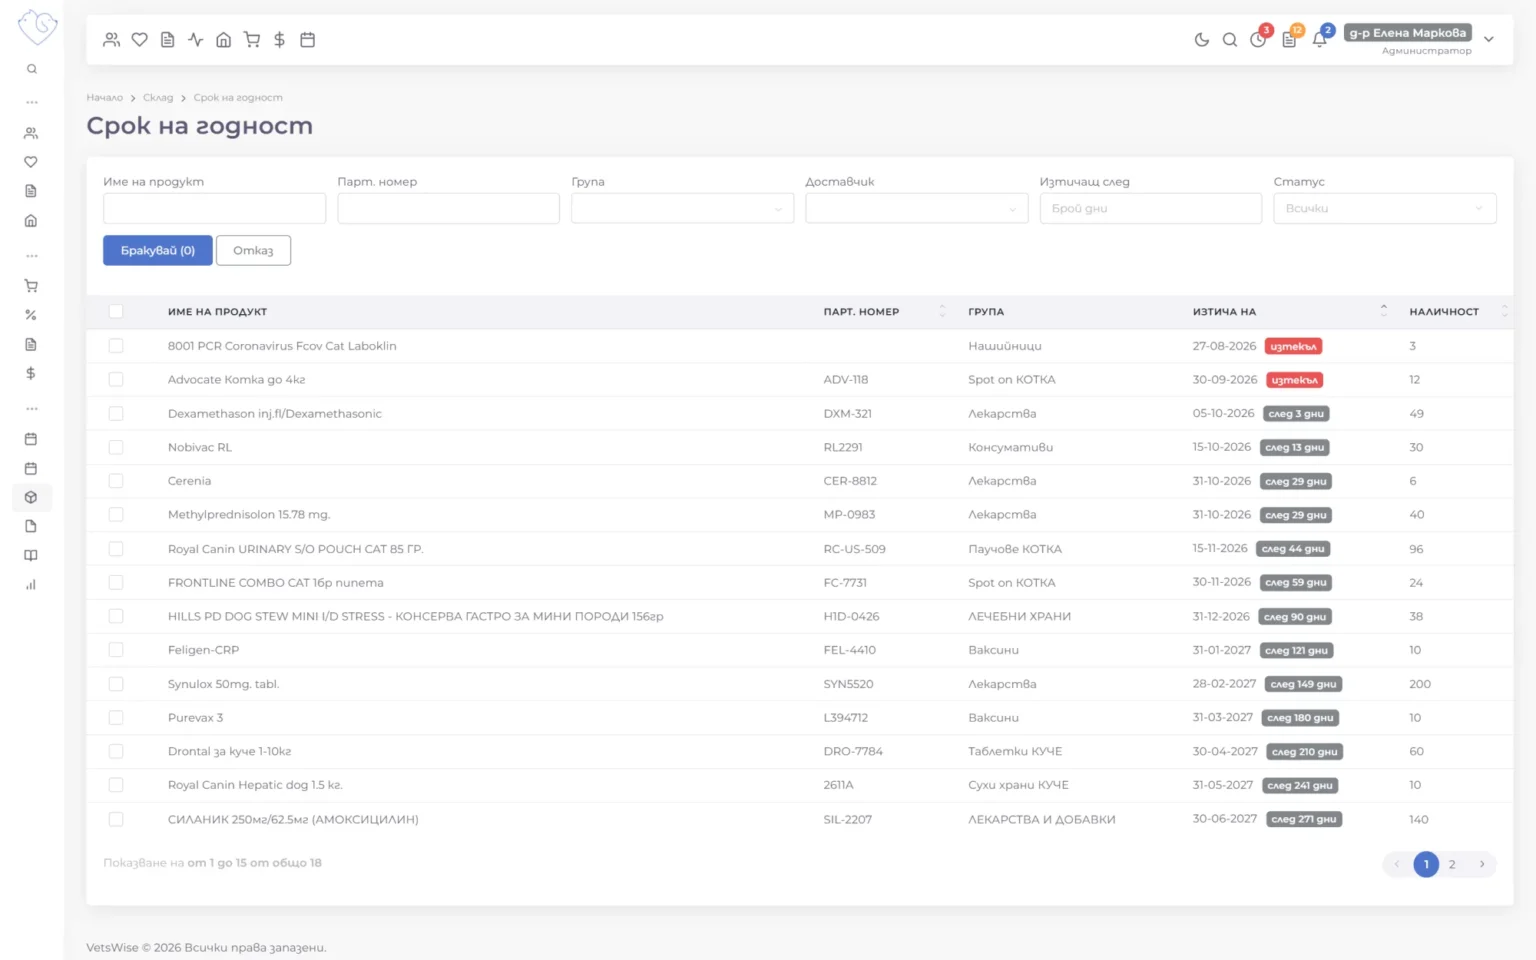Check the box for Advocate Котка до 4кг
Image resolution: width=1536 pixels, height=960 pixels.
coord(116,380)
